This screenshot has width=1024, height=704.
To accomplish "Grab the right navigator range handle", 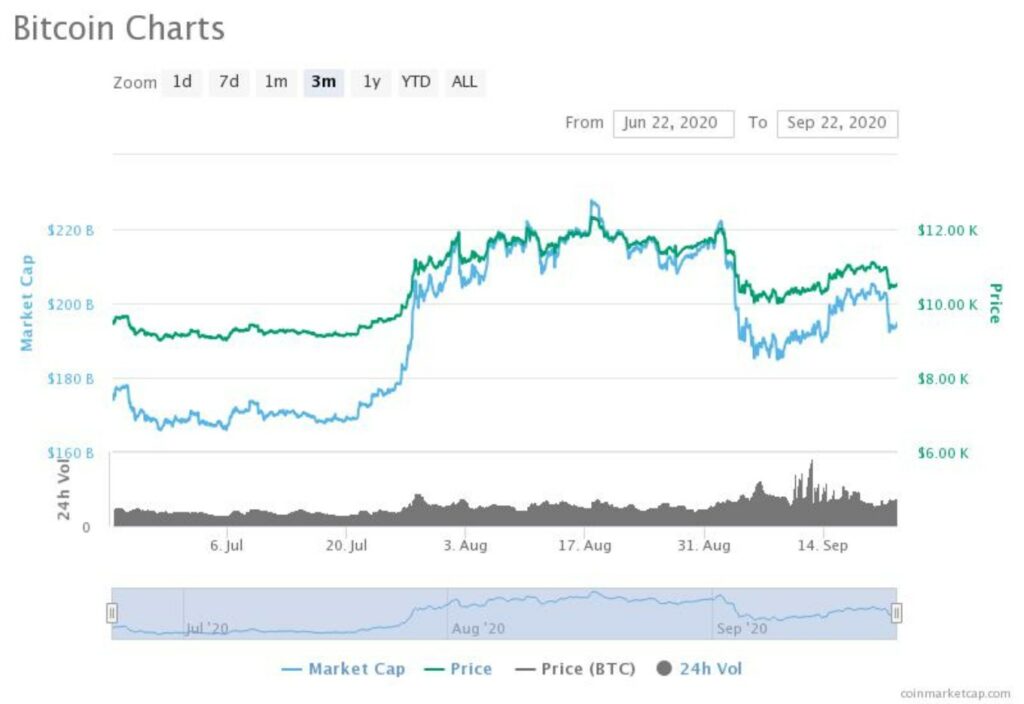I will pyautogui.click(x=896, y=613).
